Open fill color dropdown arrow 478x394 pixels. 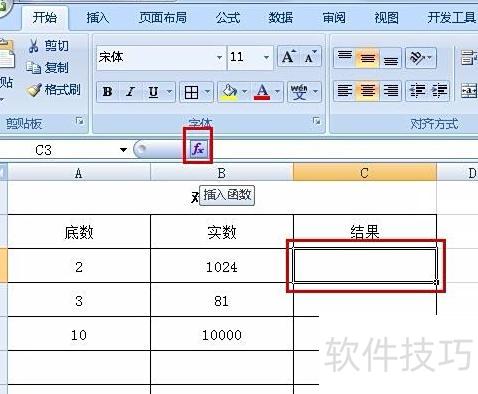point(245,92)
